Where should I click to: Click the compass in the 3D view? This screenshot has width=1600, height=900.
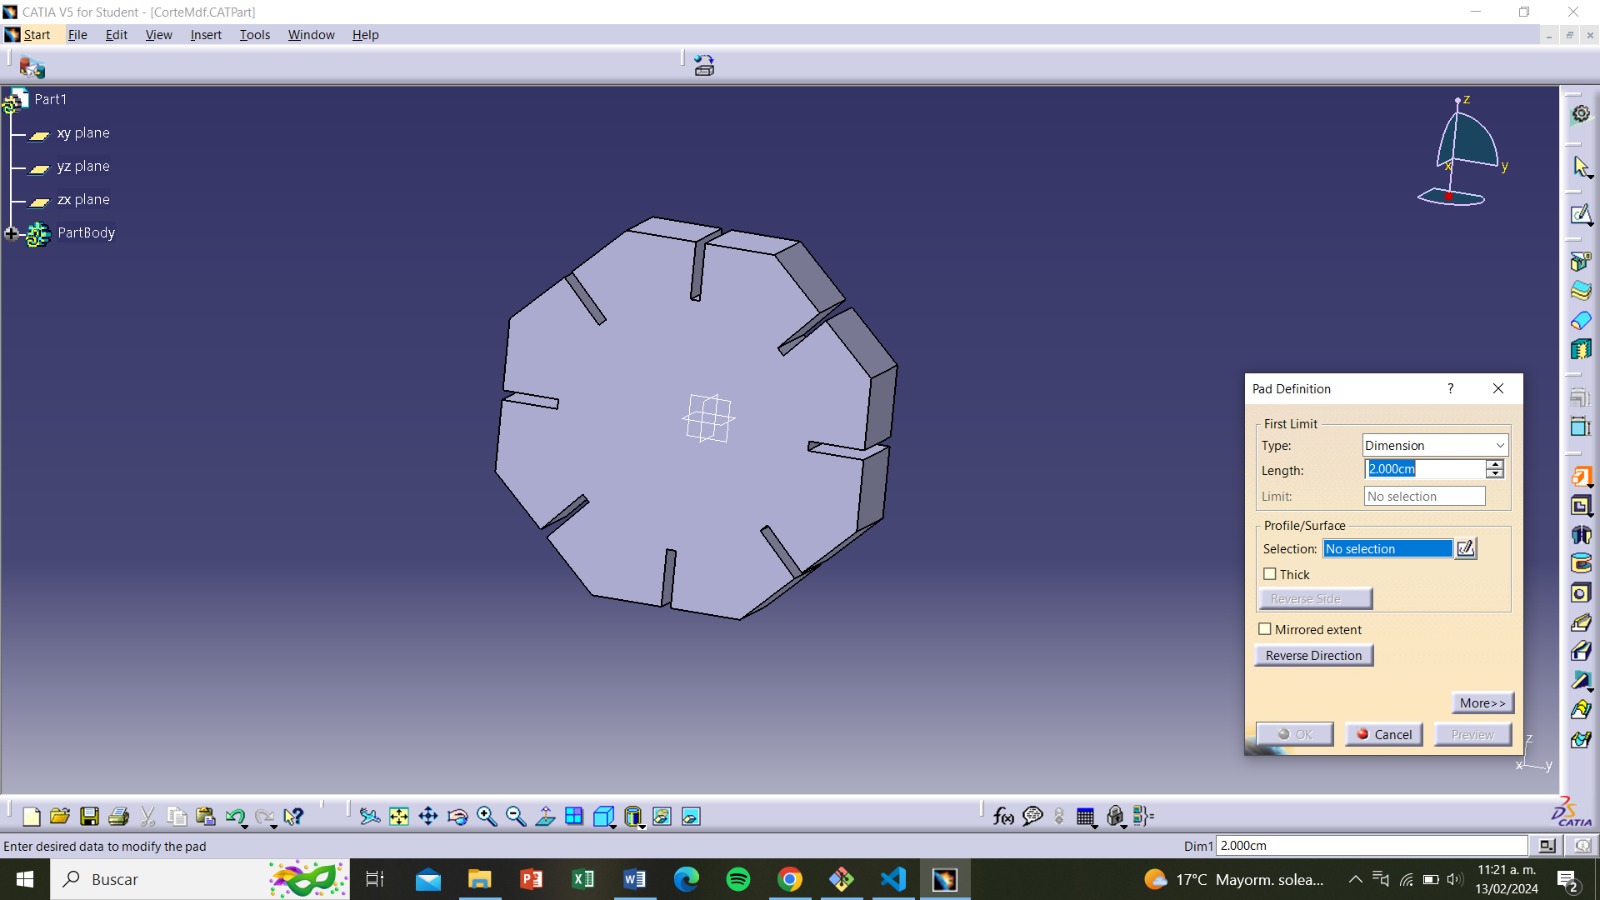click(x=1463, y=151)
